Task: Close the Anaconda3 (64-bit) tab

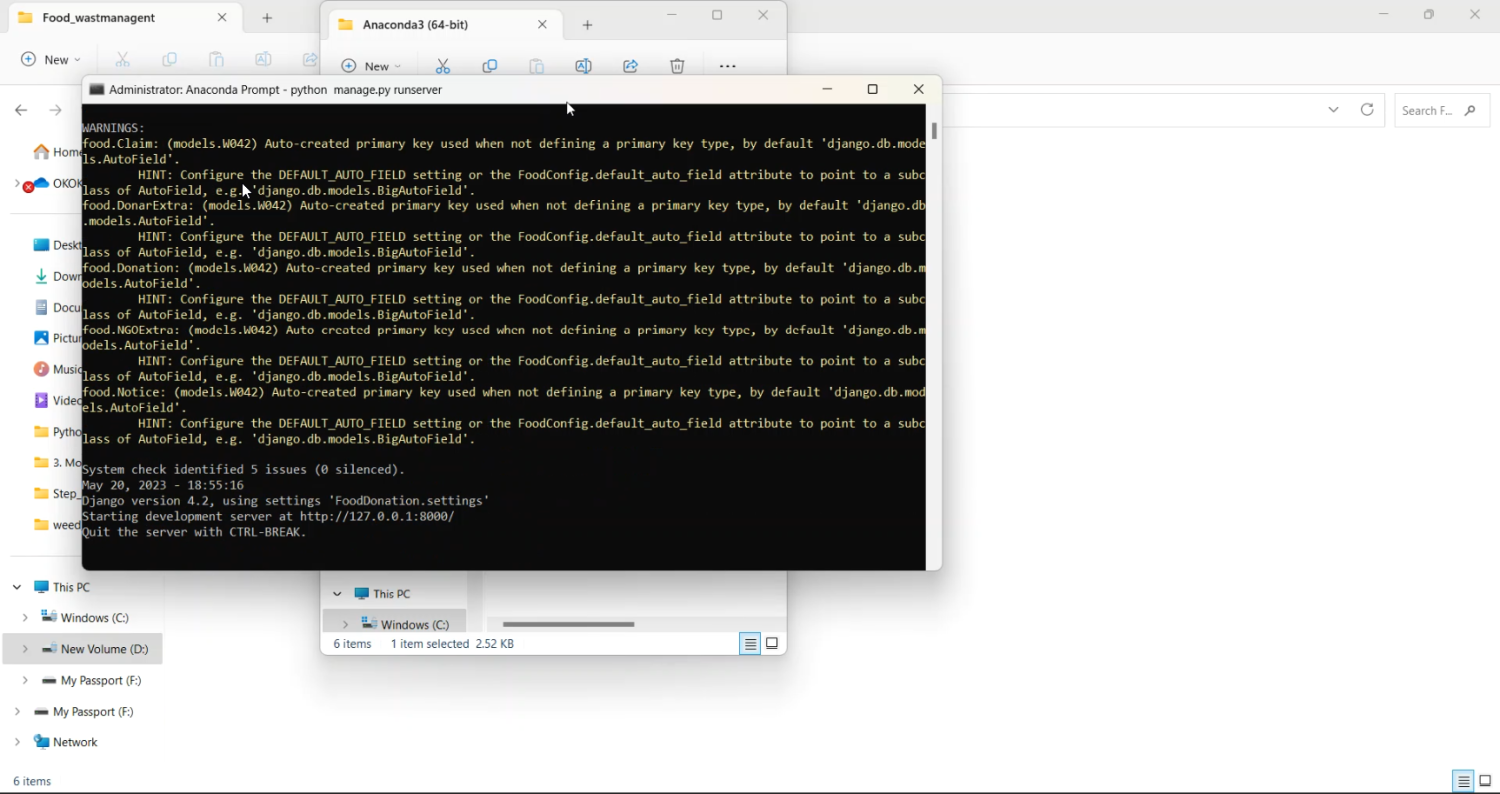Action: 542,25
